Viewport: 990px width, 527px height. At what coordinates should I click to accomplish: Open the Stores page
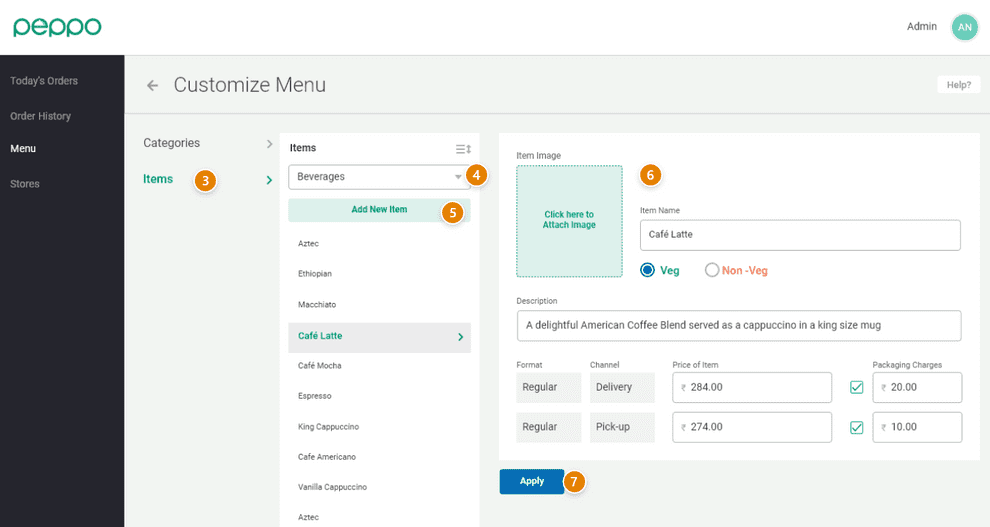25,184
